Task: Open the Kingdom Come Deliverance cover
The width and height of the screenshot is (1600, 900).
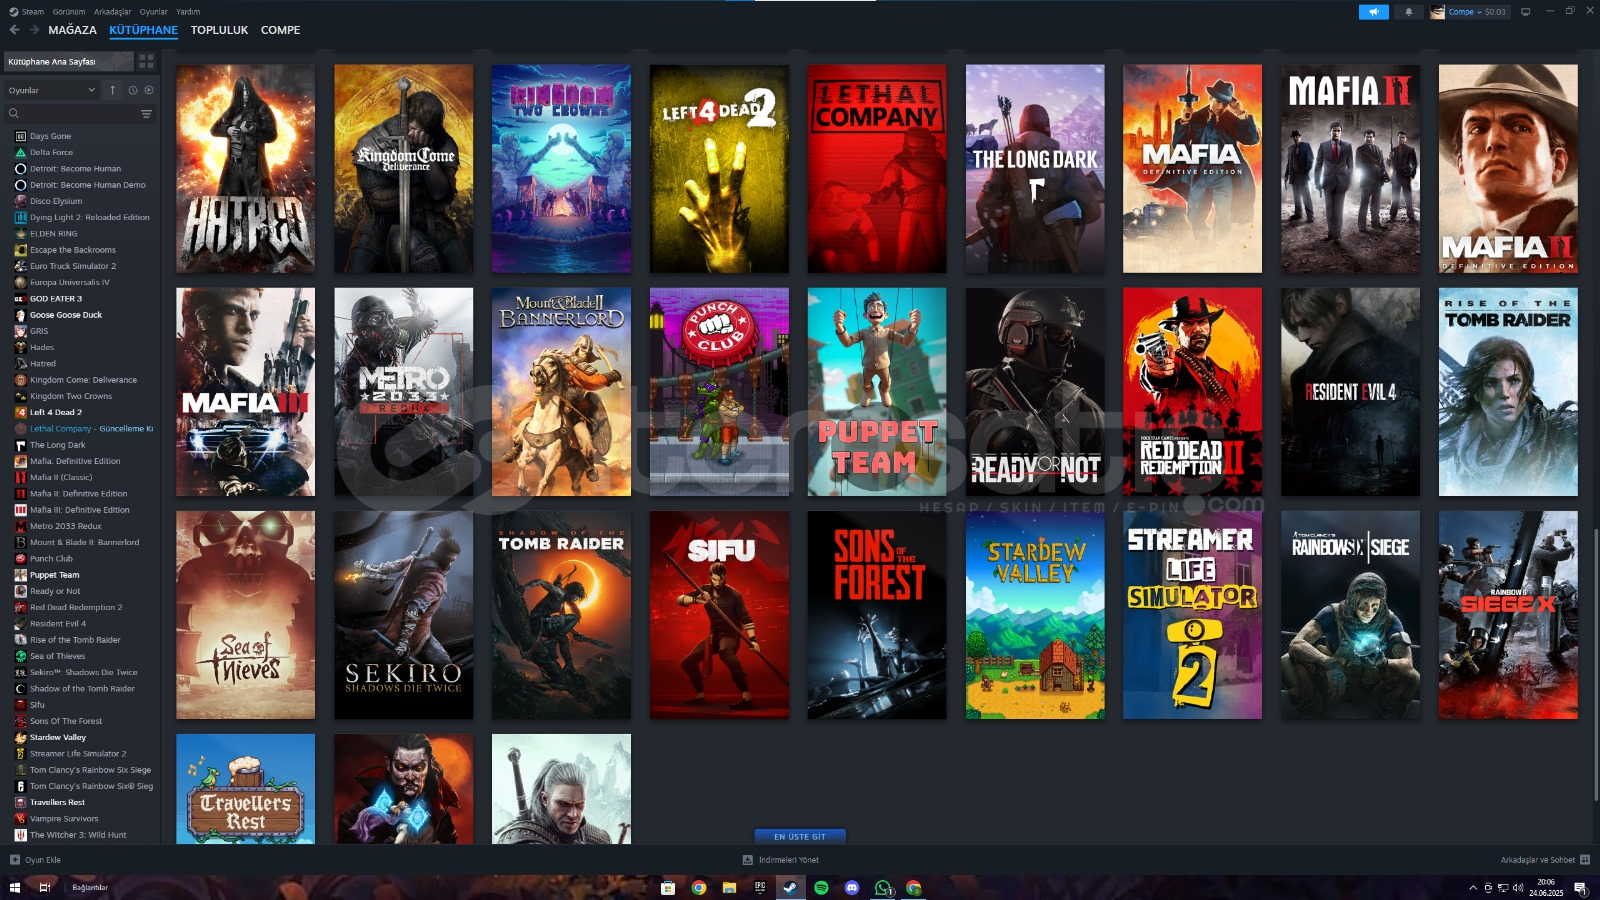Action: pyautogui.click(x=403, y=169)
